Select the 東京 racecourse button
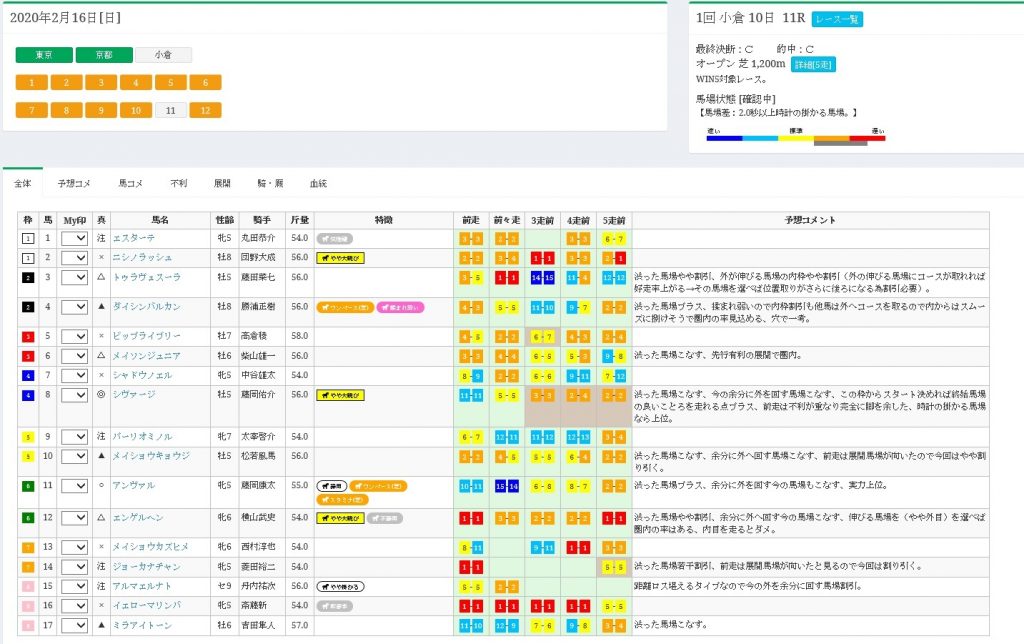This screenshot has width=1024, height=644. point(44,55)
